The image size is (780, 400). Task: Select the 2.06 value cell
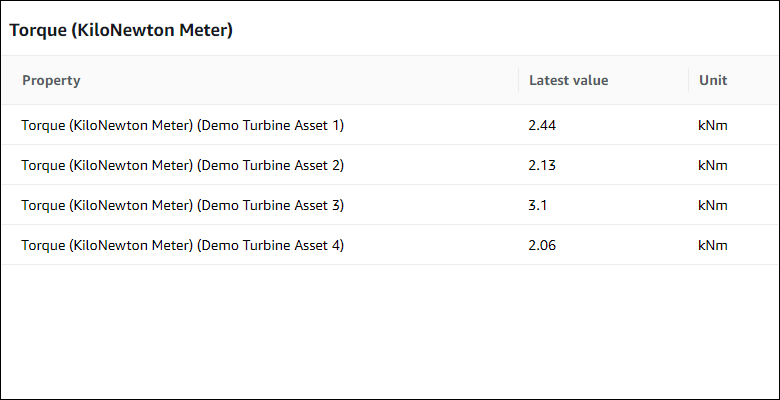click(542, 245)
